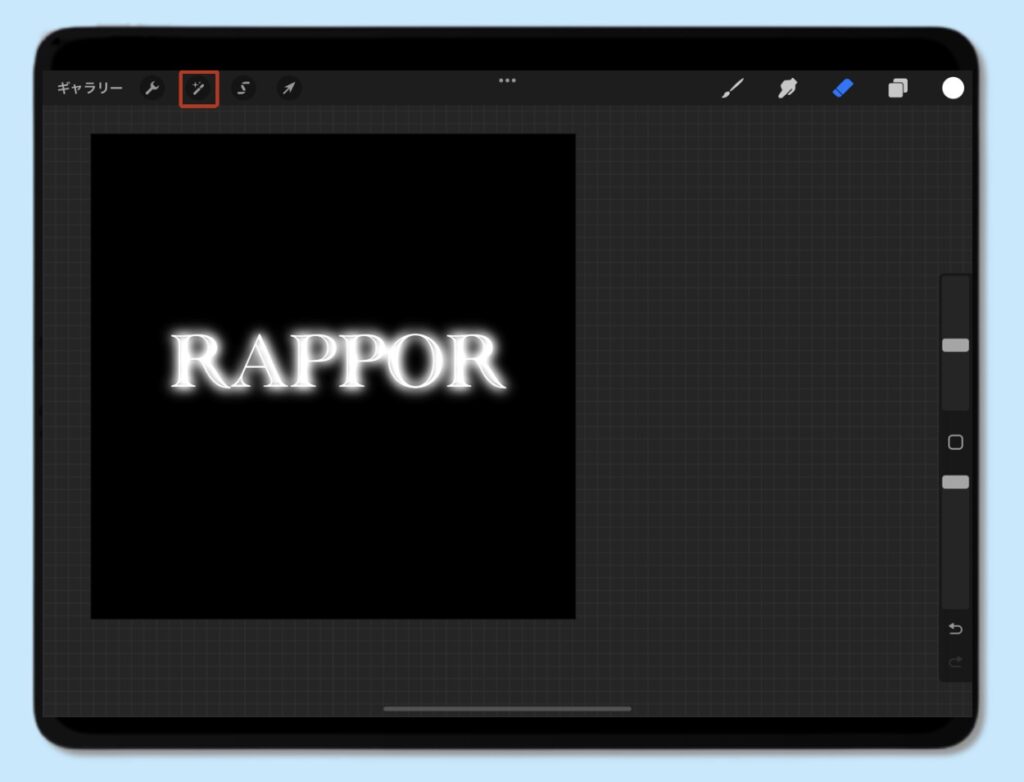Viewport: 1024px width, 782px height.
Task: Open the Adjustments magic wand menu
Action: [199, 88]
